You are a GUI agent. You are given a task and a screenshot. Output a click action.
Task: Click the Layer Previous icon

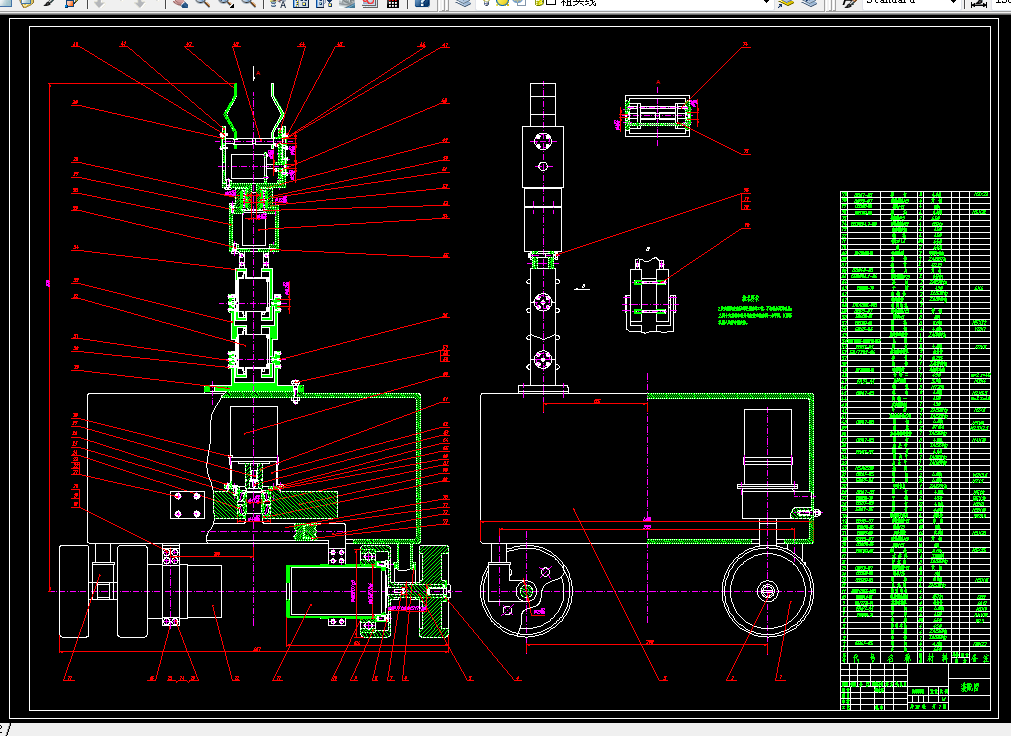[x=809, y=3]
